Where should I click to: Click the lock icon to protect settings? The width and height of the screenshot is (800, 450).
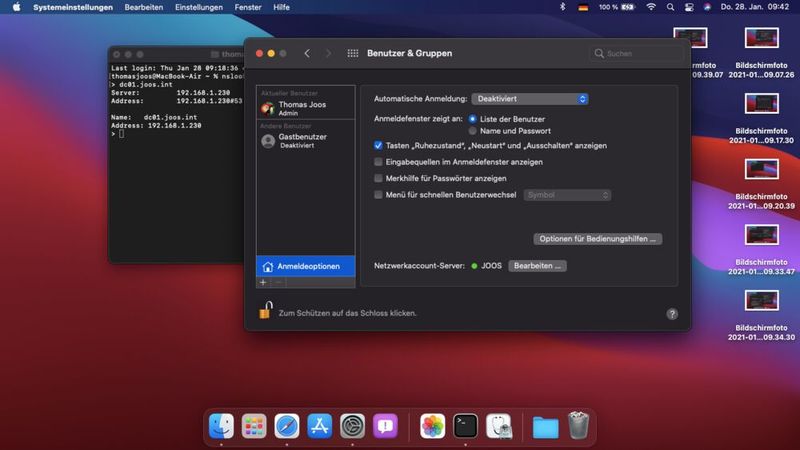266,310
